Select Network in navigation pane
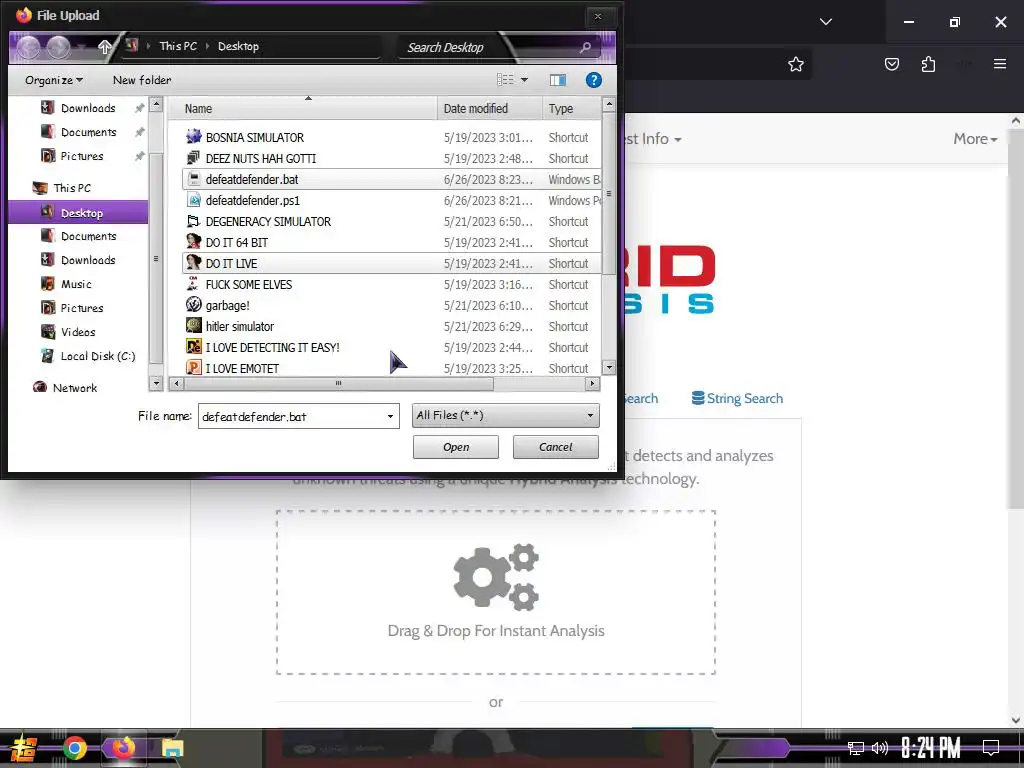The width and height of the screenshot is (1024, 768). click(74, 388)
